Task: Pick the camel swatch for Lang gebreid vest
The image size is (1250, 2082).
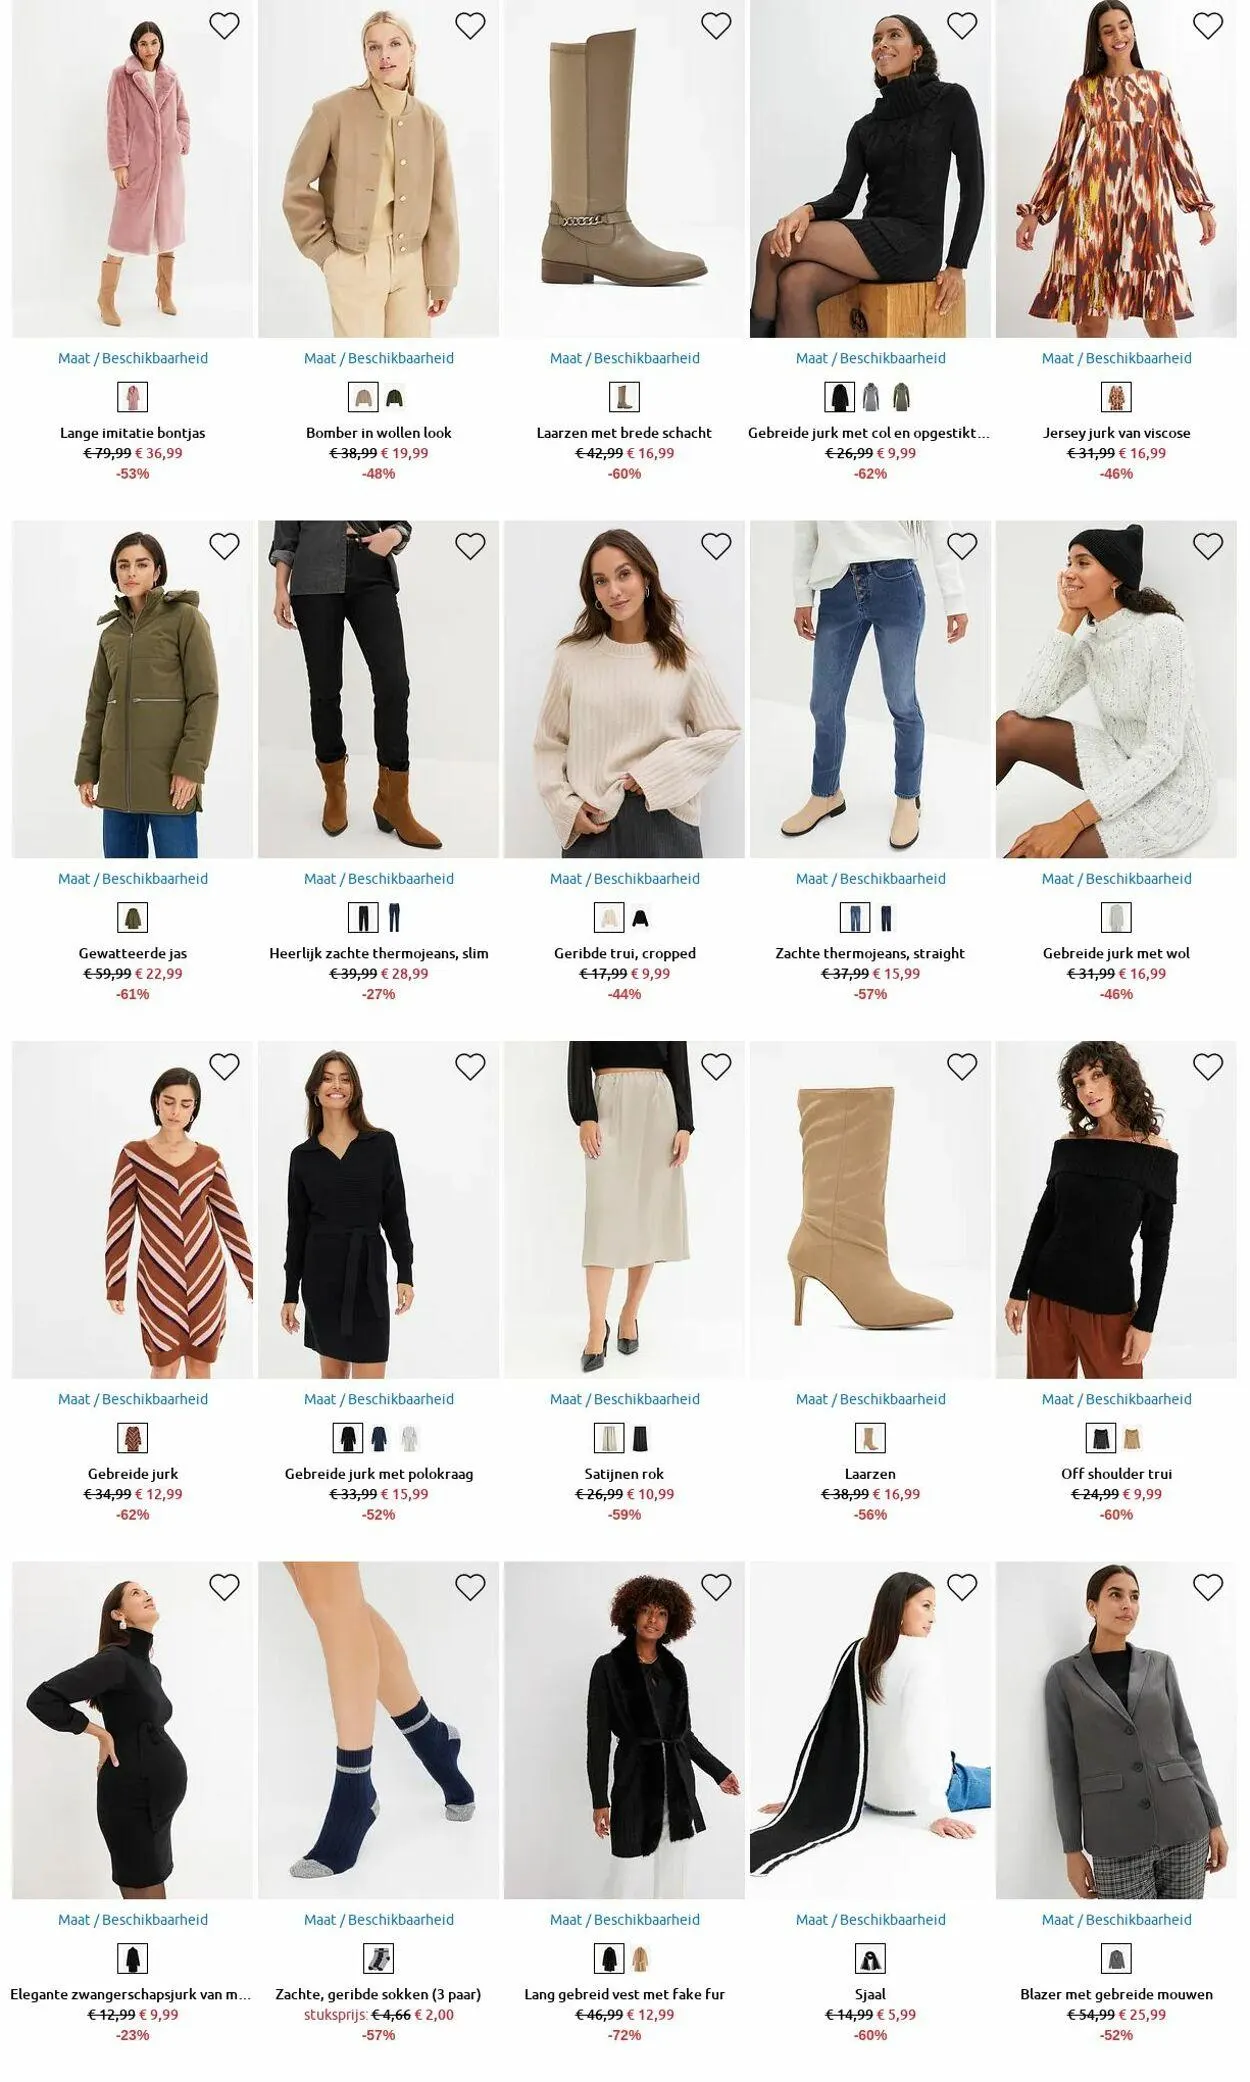Action: 640,1958
